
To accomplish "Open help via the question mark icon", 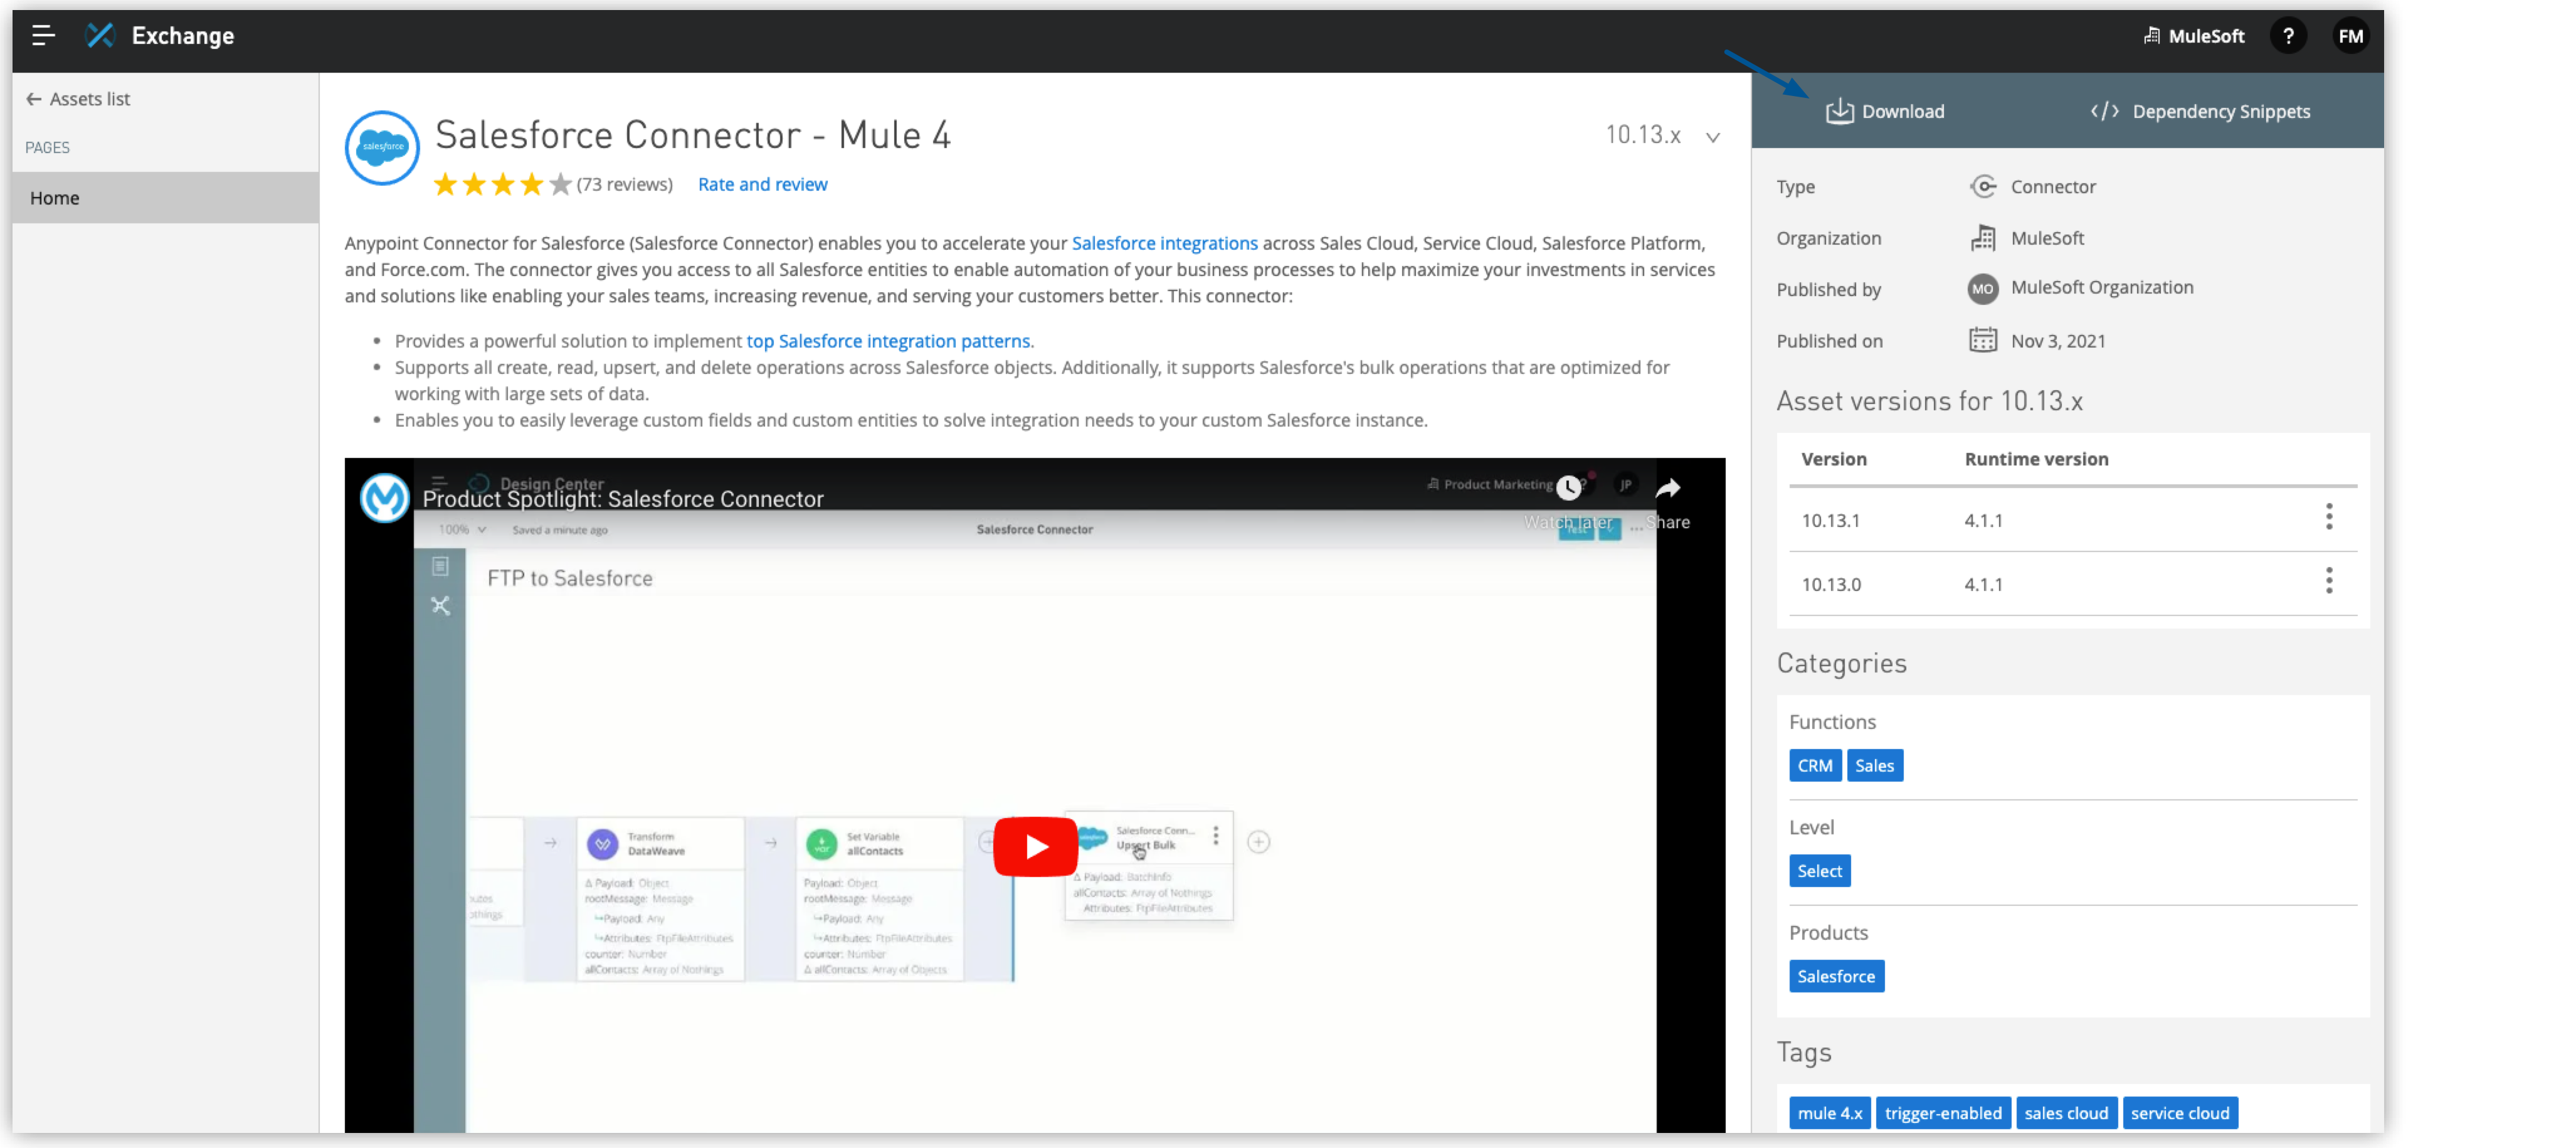I will pyautogui.click(x=2289, y=35).
